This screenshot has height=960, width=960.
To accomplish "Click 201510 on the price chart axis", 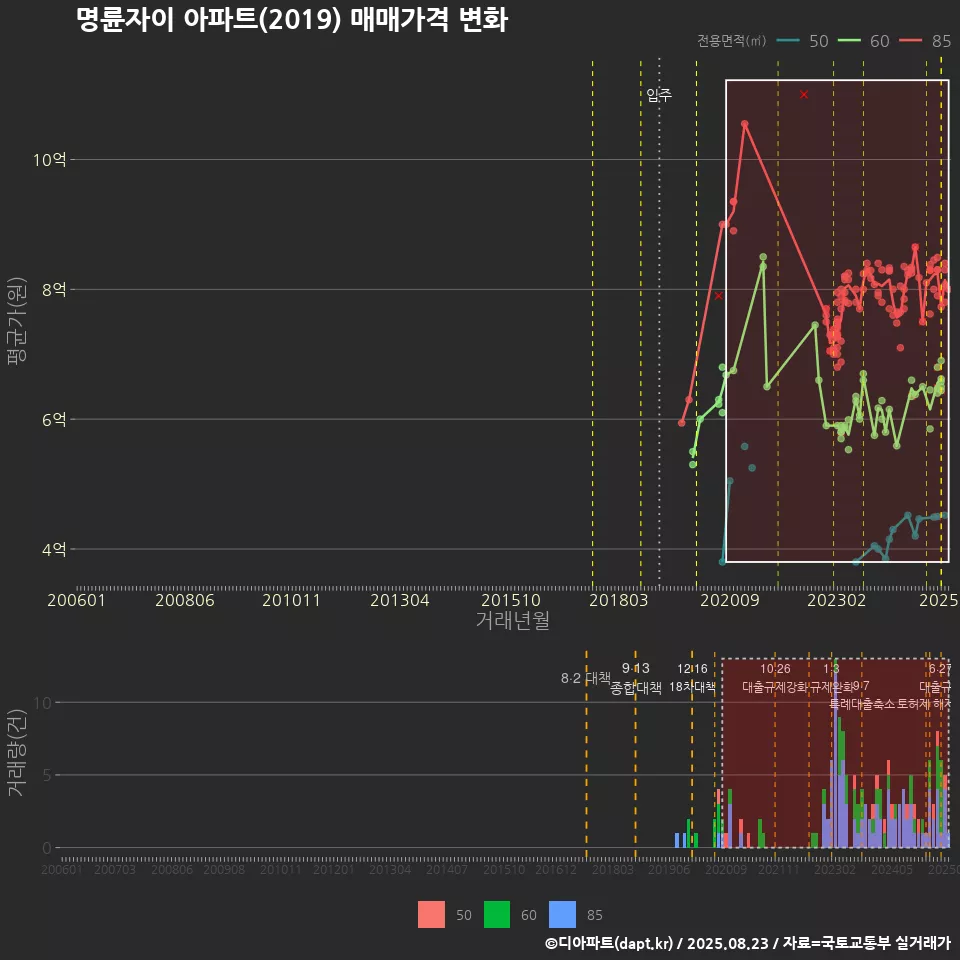I will pos(511,600).
